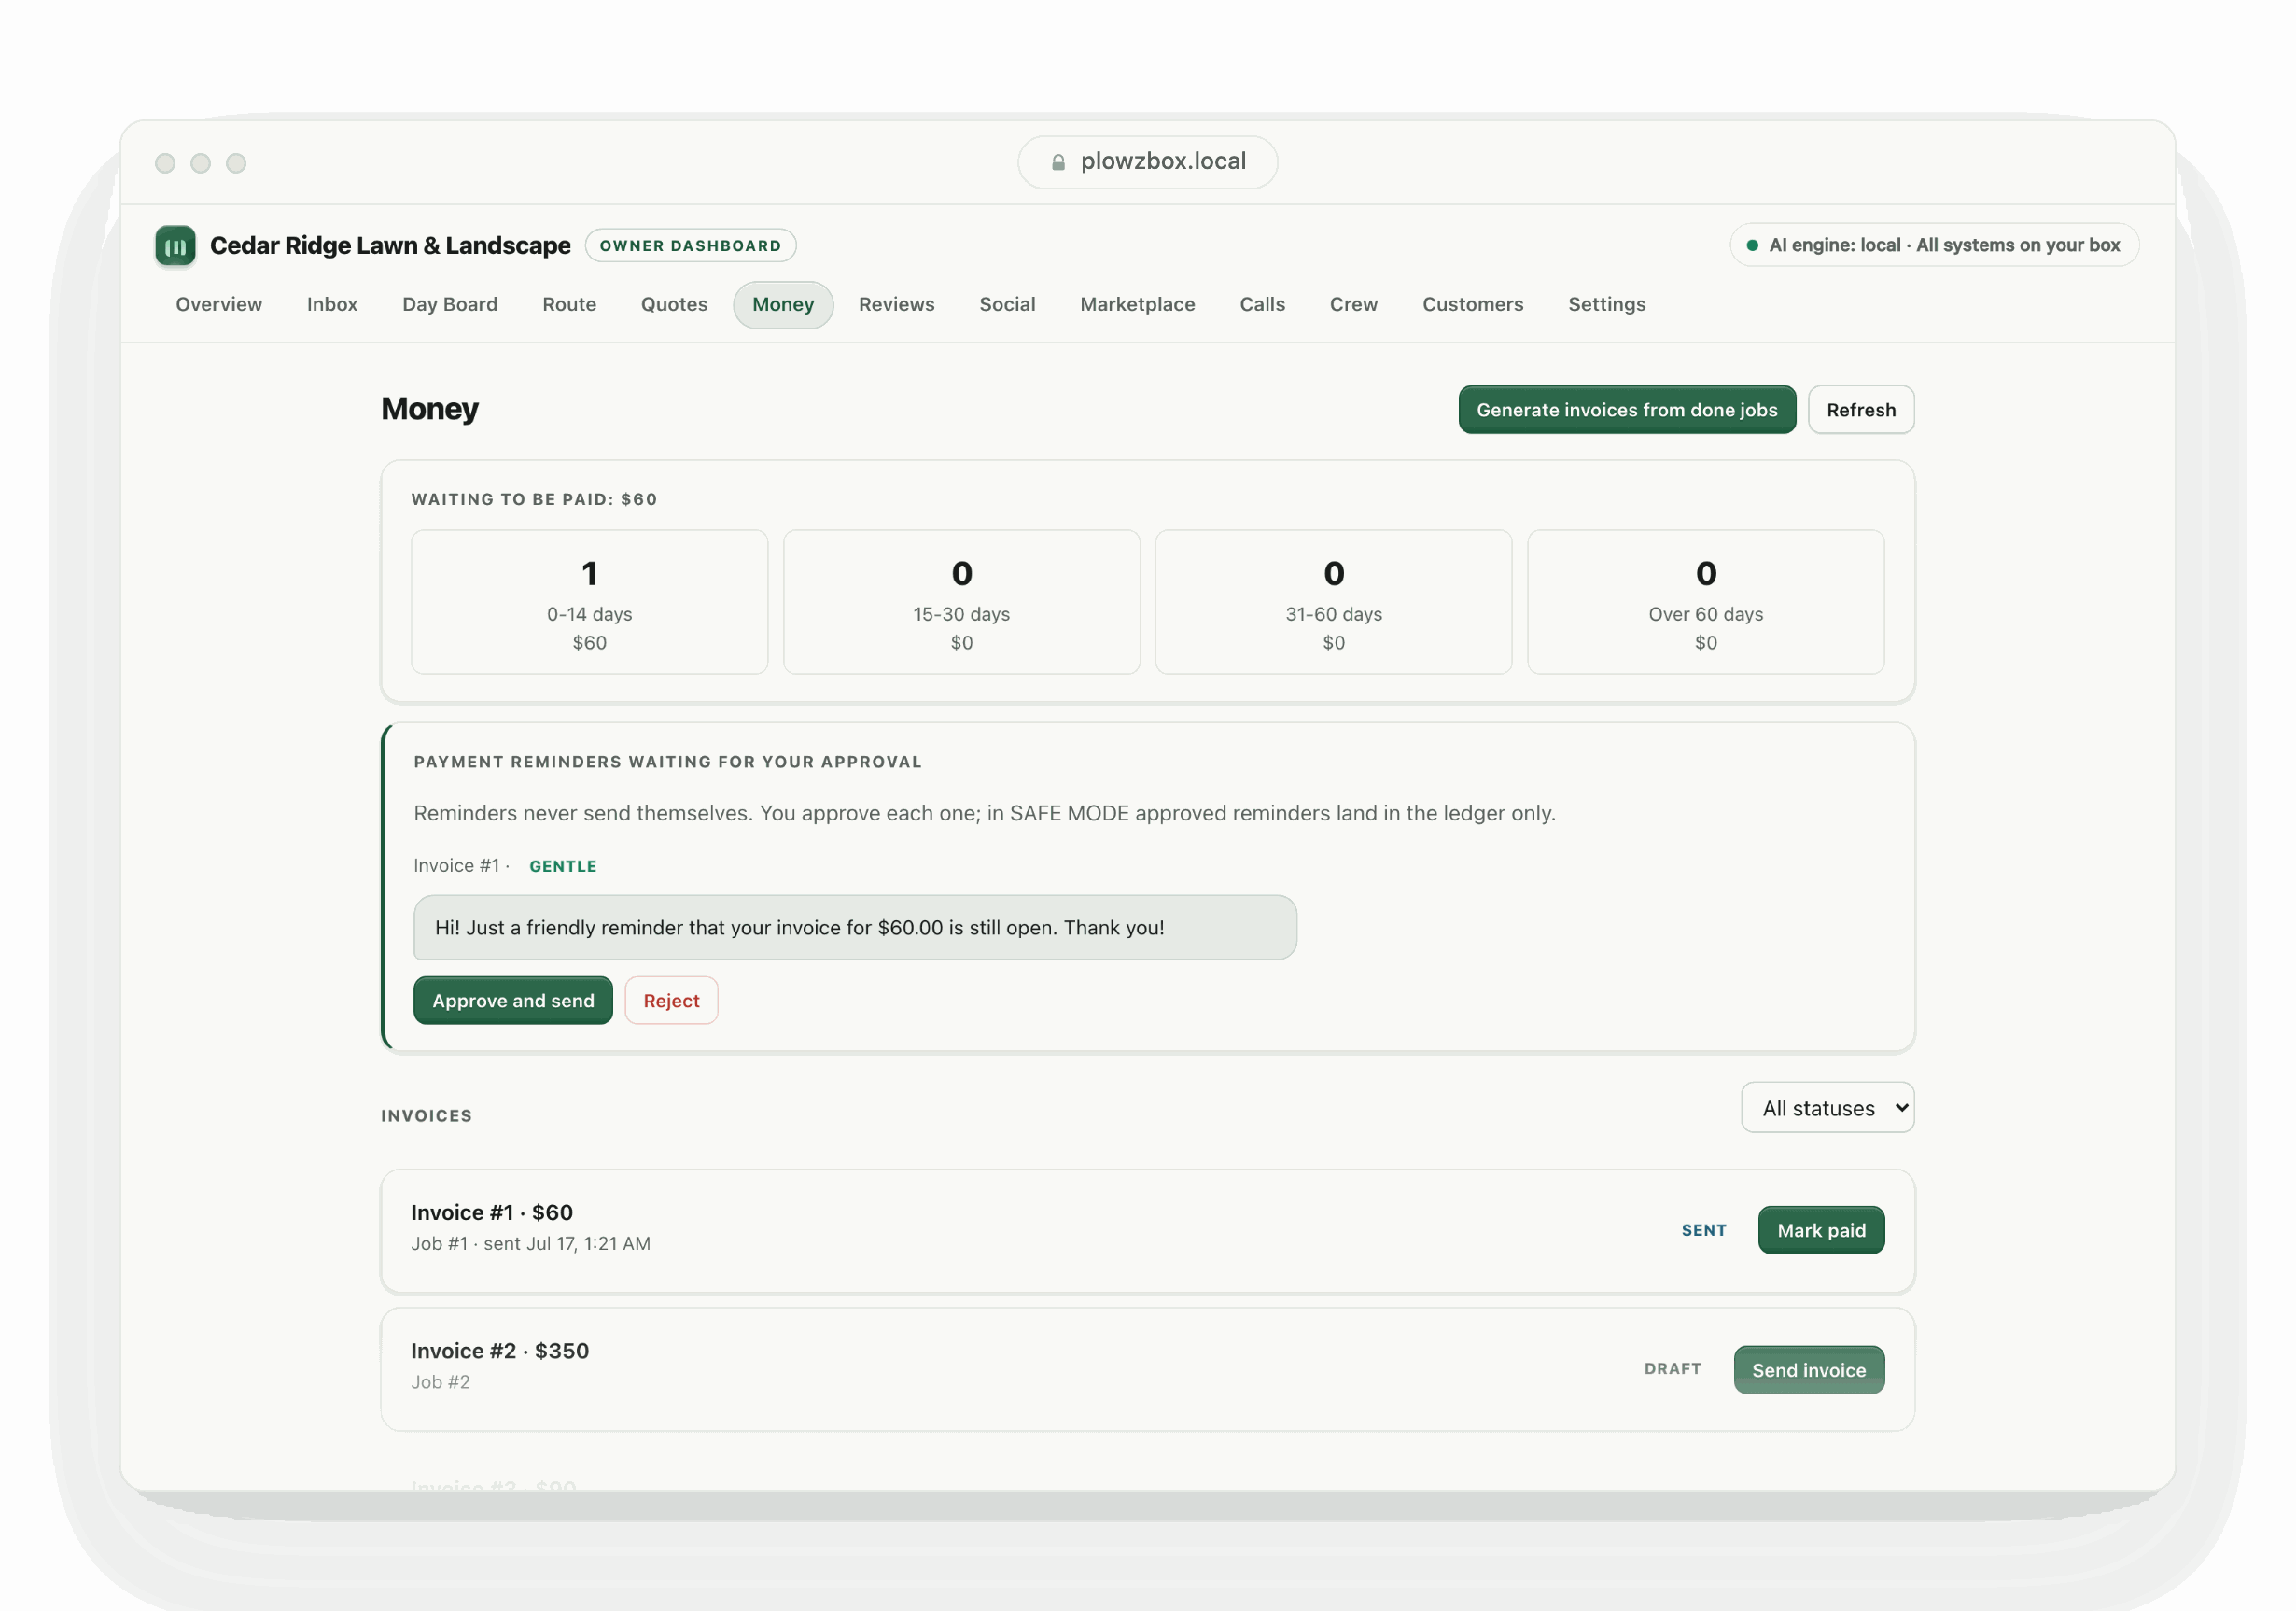2296x1611 pixels.
Task: Open the All statuses filter dropdown
Action: (1827, 1108)
